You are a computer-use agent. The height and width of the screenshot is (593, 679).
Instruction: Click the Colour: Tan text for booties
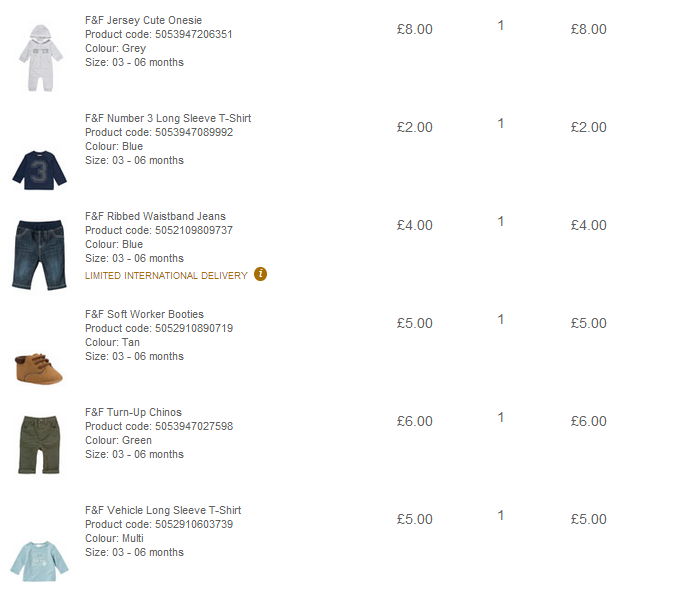tap(112, 342)
